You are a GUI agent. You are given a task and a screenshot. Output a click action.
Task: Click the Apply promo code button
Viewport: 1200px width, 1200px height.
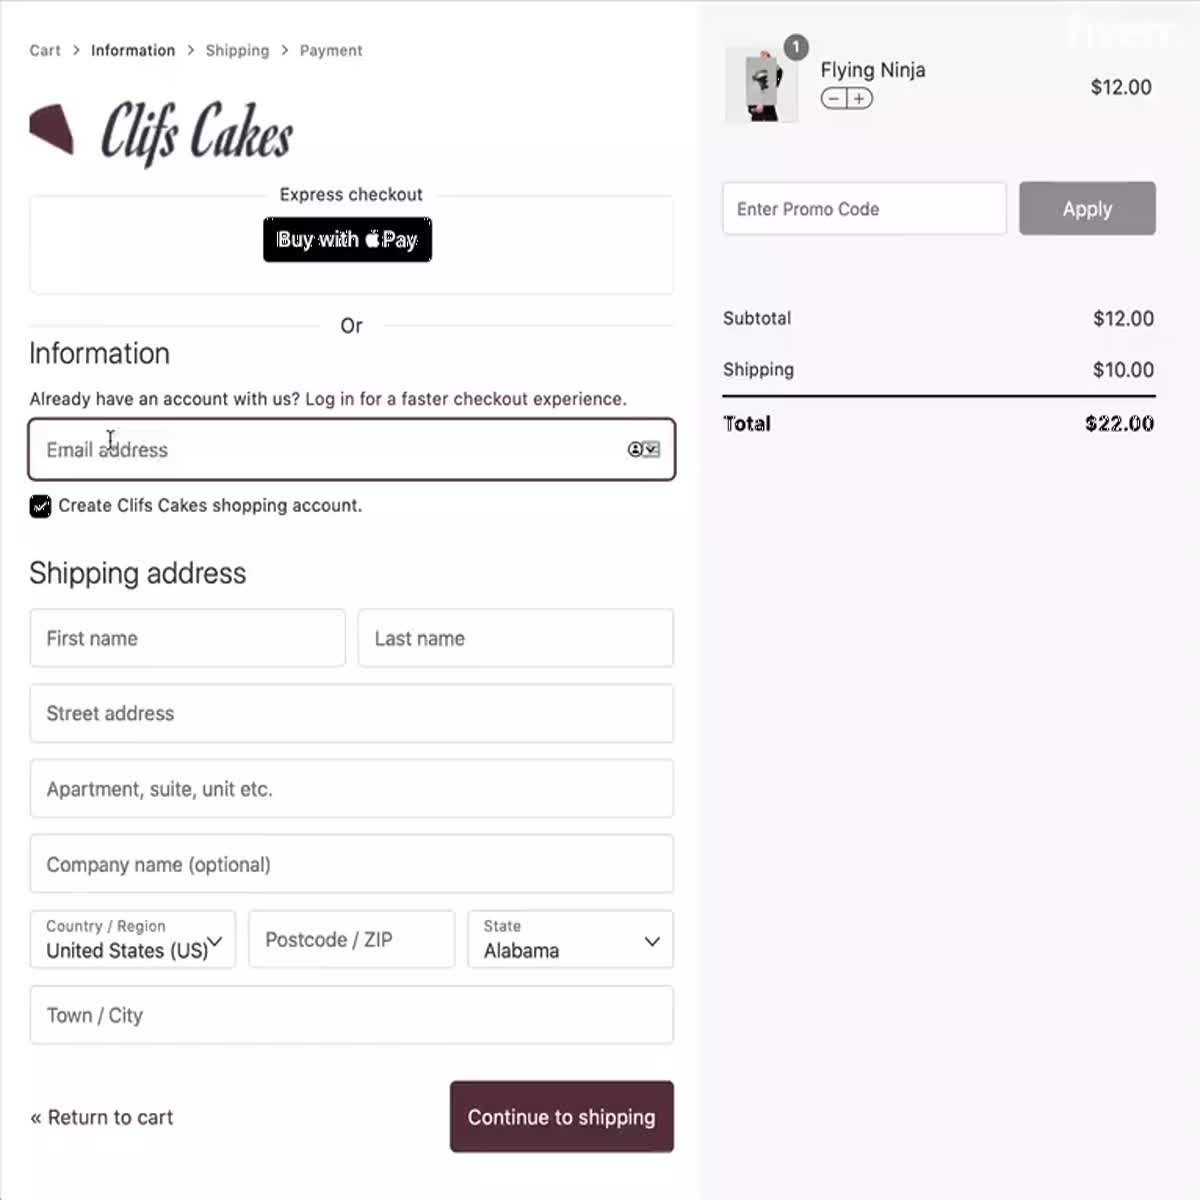click(1087, 208)
